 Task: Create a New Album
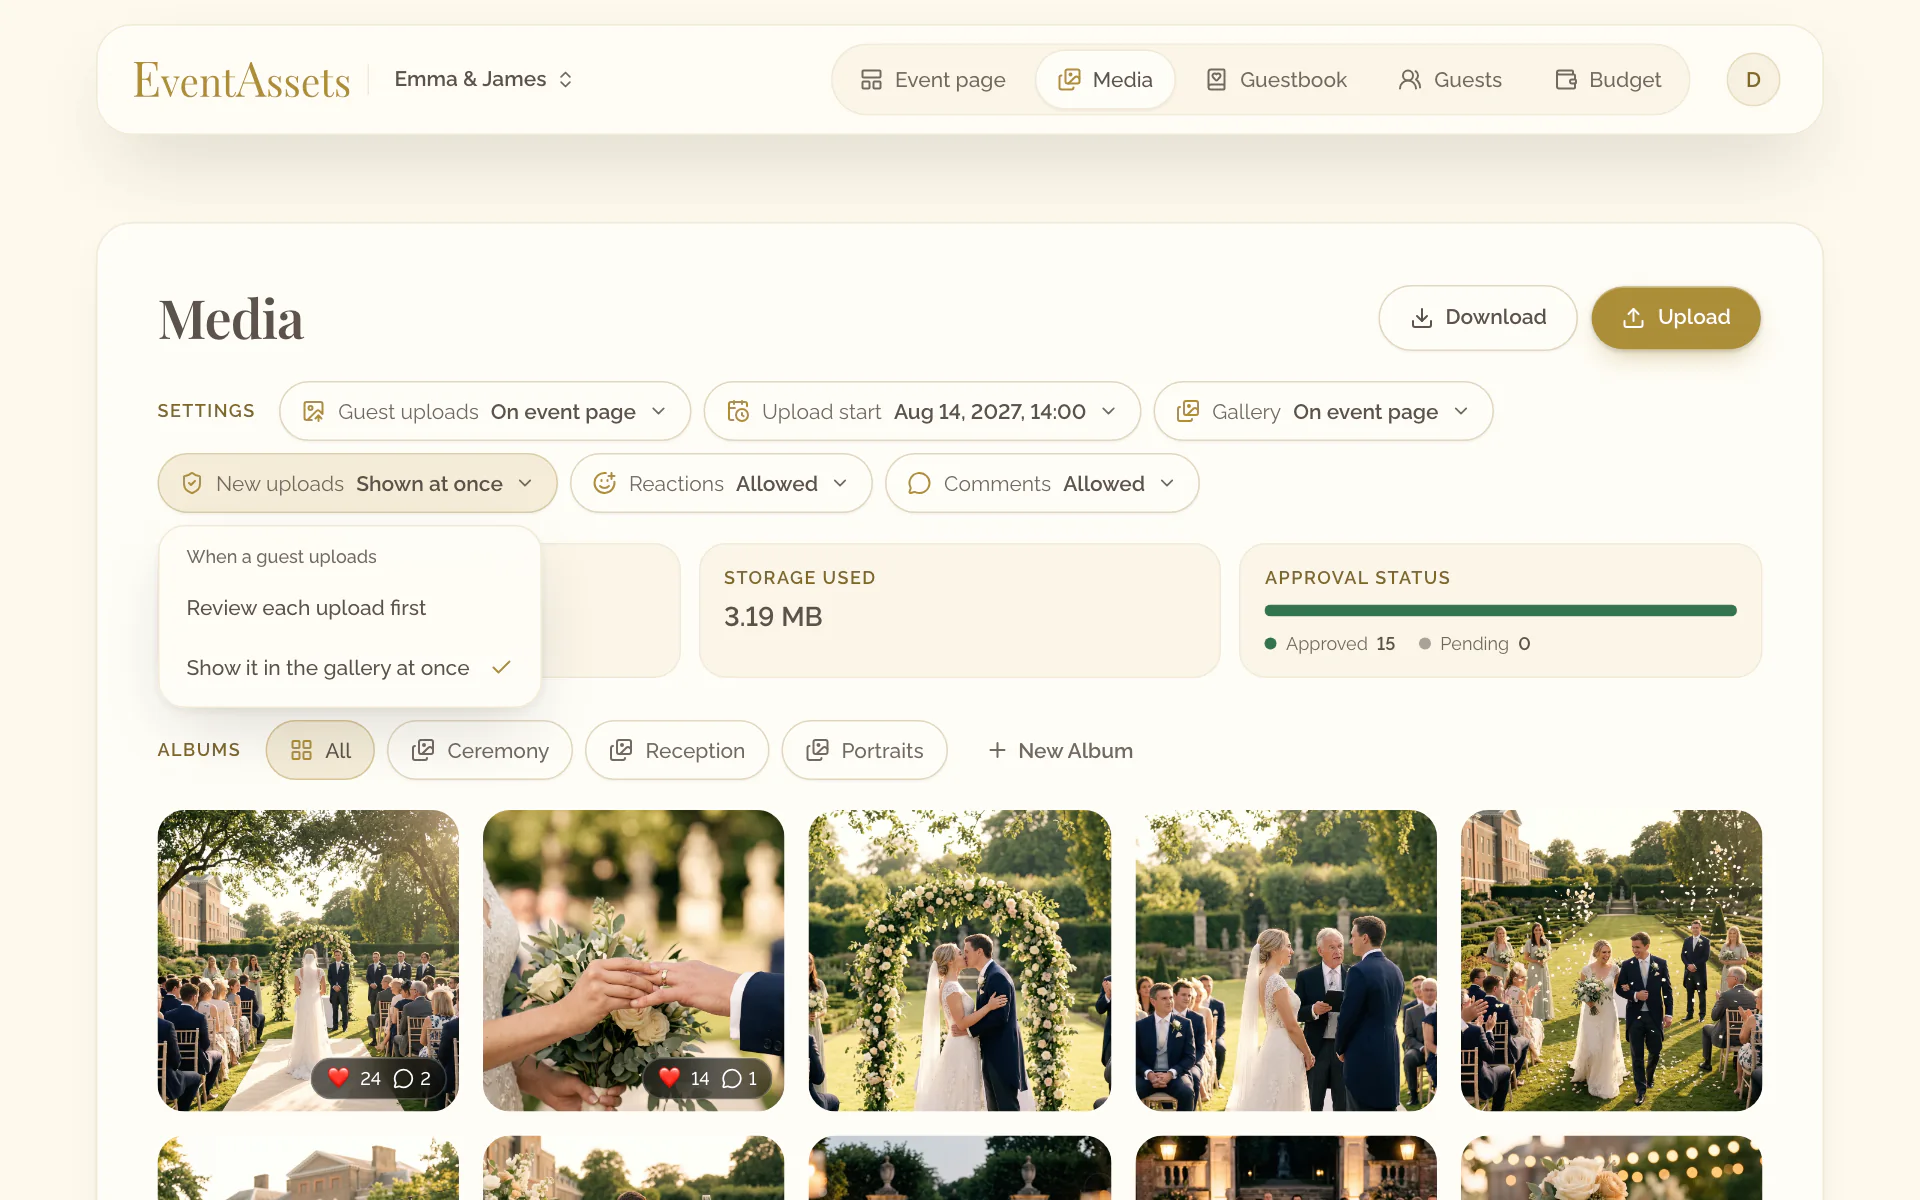click(x=1060, y=751)
